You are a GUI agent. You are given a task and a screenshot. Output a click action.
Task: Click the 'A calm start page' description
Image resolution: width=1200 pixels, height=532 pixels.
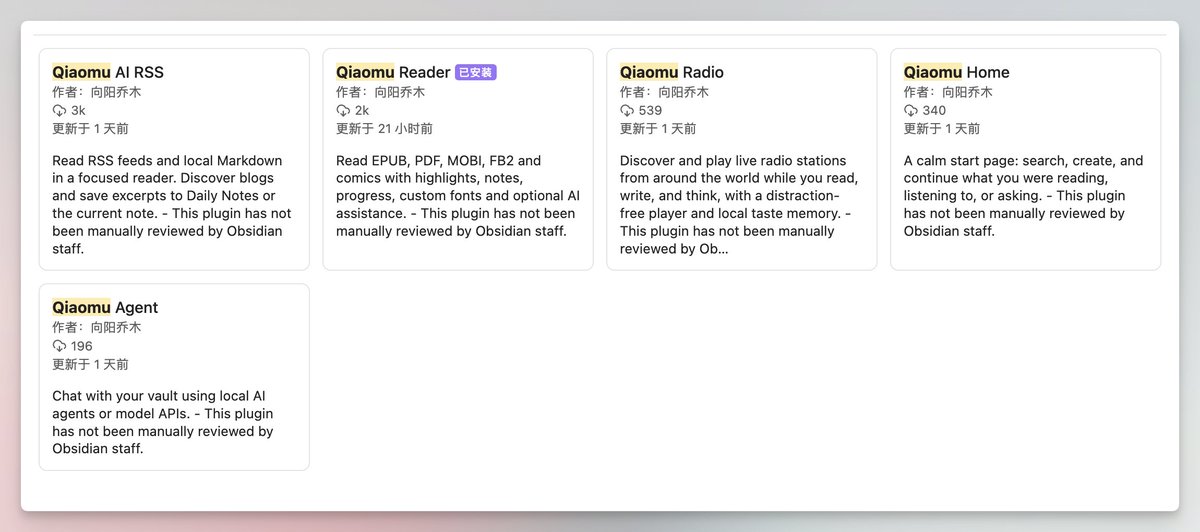pos(1024,196)
